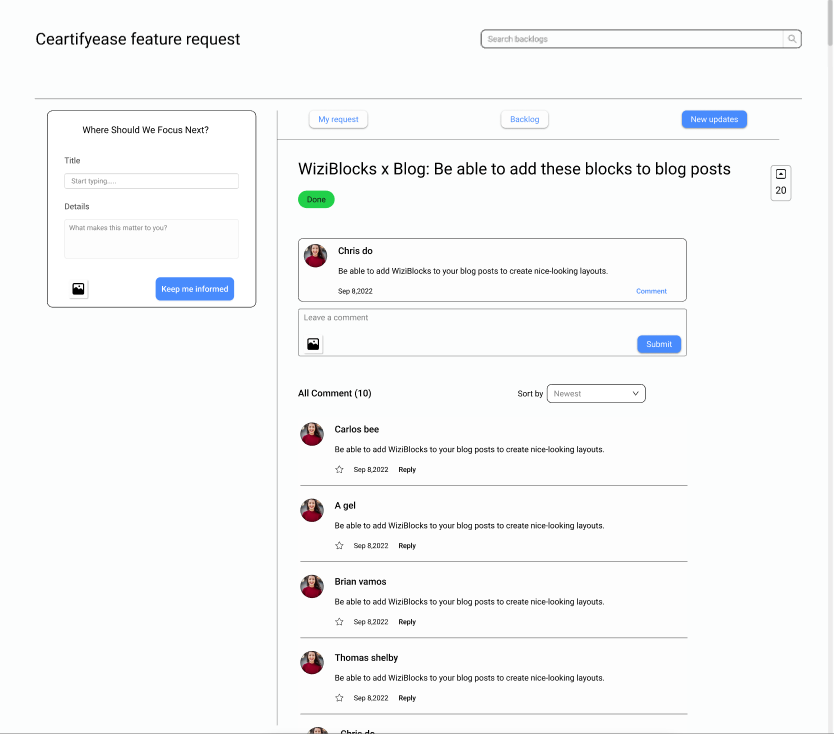The height and width of the screenshot is (734, 834).
Task: Star Thomas shelby's comment
Action: point(339,698)
